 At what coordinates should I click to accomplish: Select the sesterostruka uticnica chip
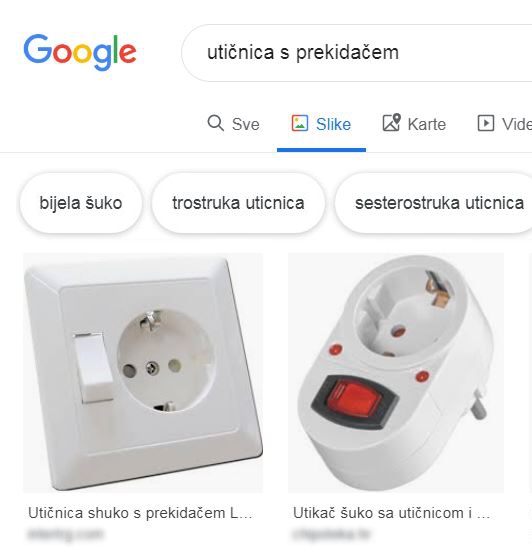pyautogui.click(x=434, y=203)
